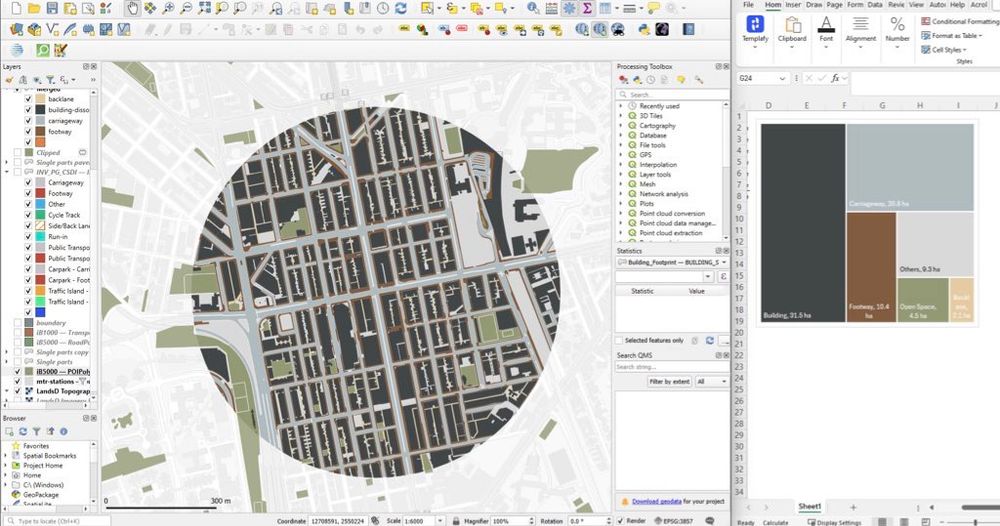Toggle Run-in category checkbox
The image size is (1000, 526).
pos(28,237)
